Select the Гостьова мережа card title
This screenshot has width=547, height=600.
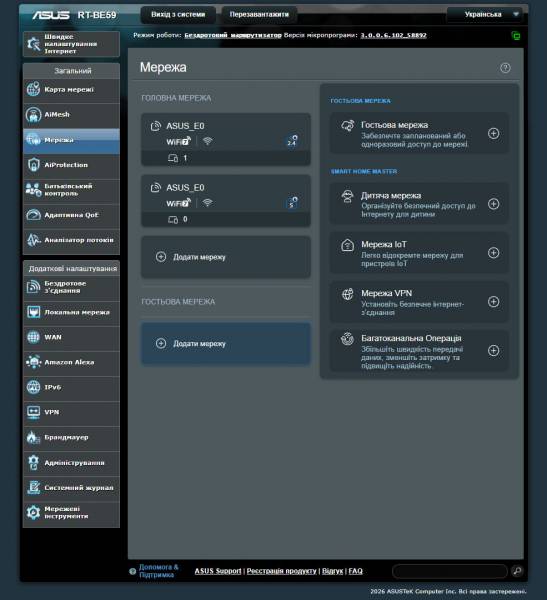[x=394, y=125]
